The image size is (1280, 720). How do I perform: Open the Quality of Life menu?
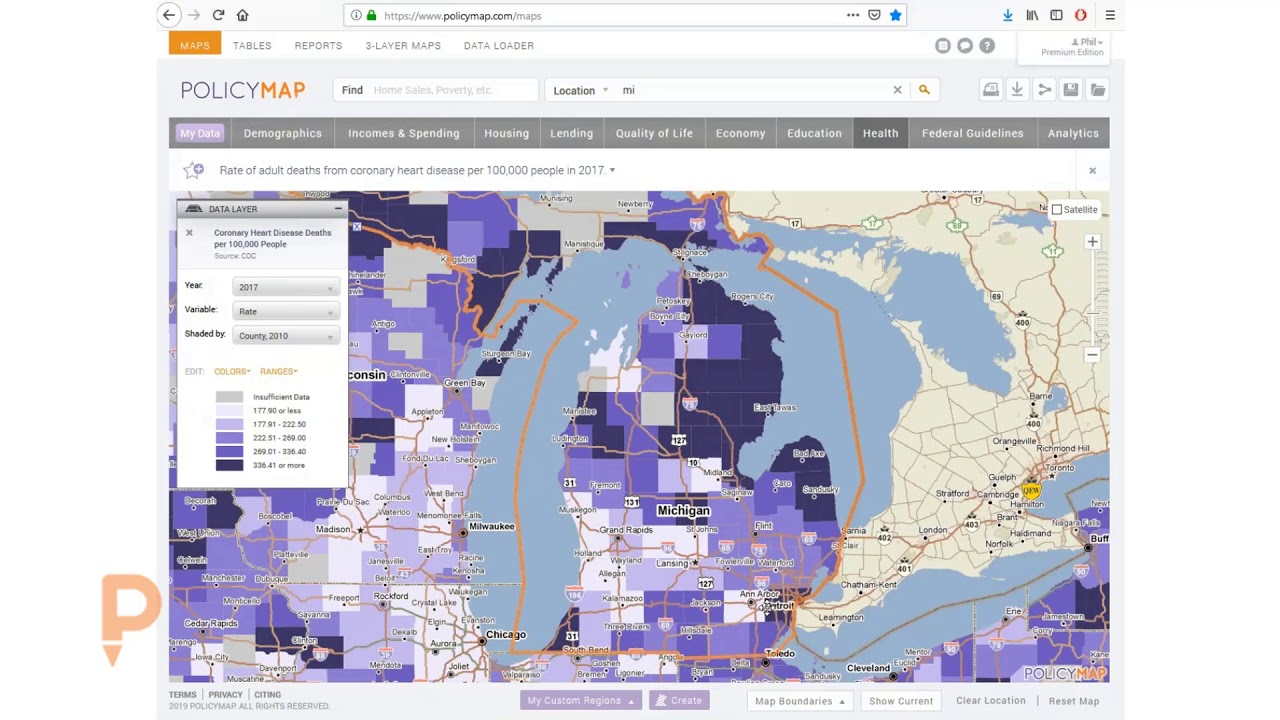(654, 133)
